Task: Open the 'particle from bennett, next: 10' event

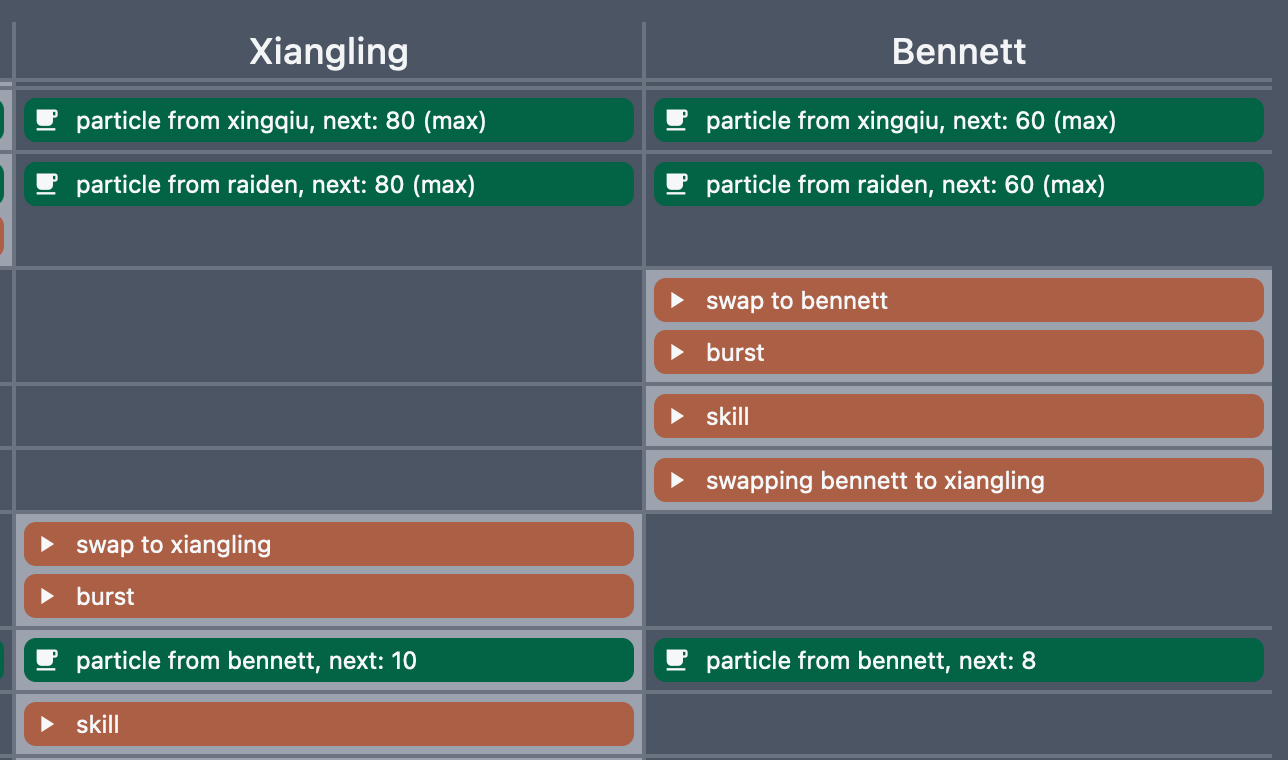Action: (328, 659)
